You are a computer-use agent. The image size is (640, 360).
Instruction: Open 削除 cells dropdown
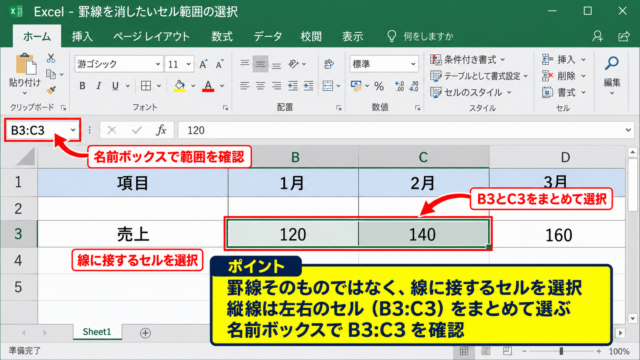click(x=564, y=76)
